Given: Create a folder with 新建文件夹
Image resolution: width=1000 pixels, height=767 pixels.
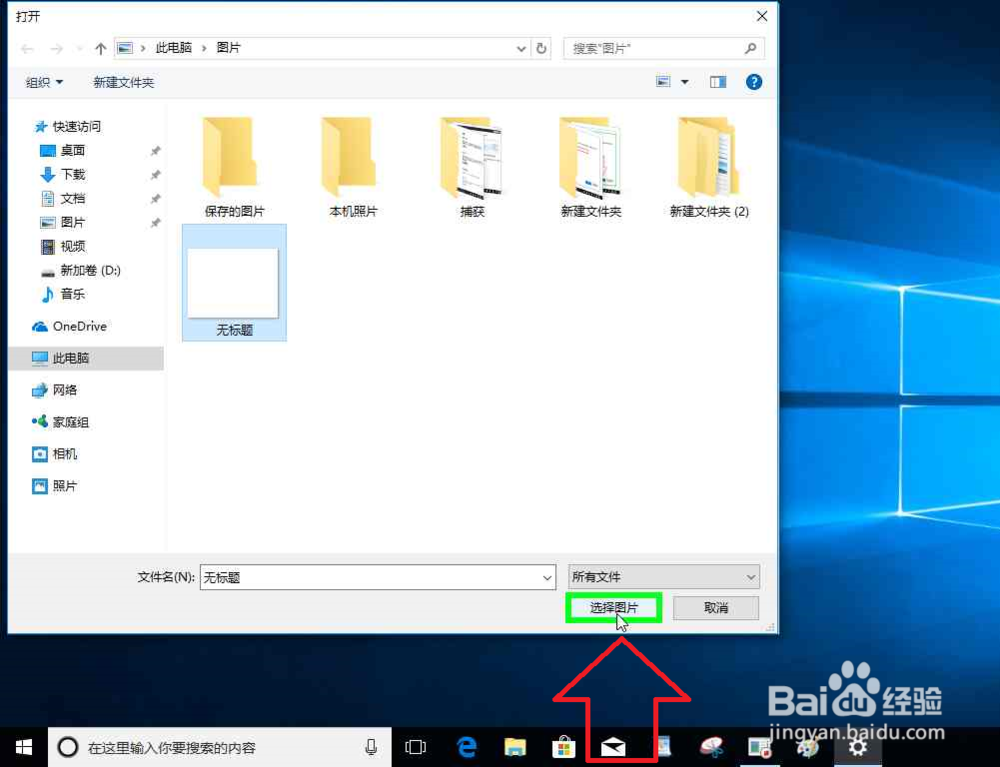Looking at the screenshot, I should [124, 82].
